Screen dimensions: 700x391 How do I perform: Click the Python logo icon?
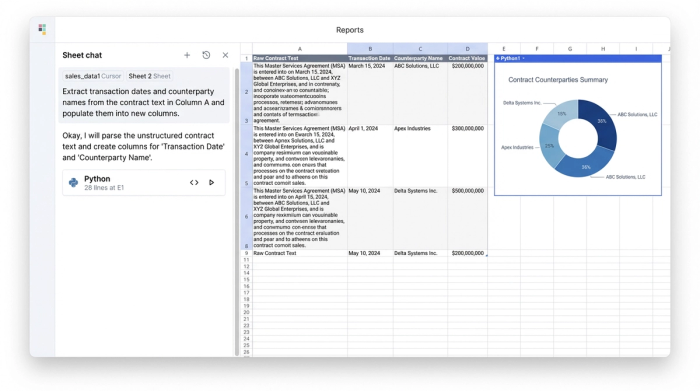tap(73, 183)
